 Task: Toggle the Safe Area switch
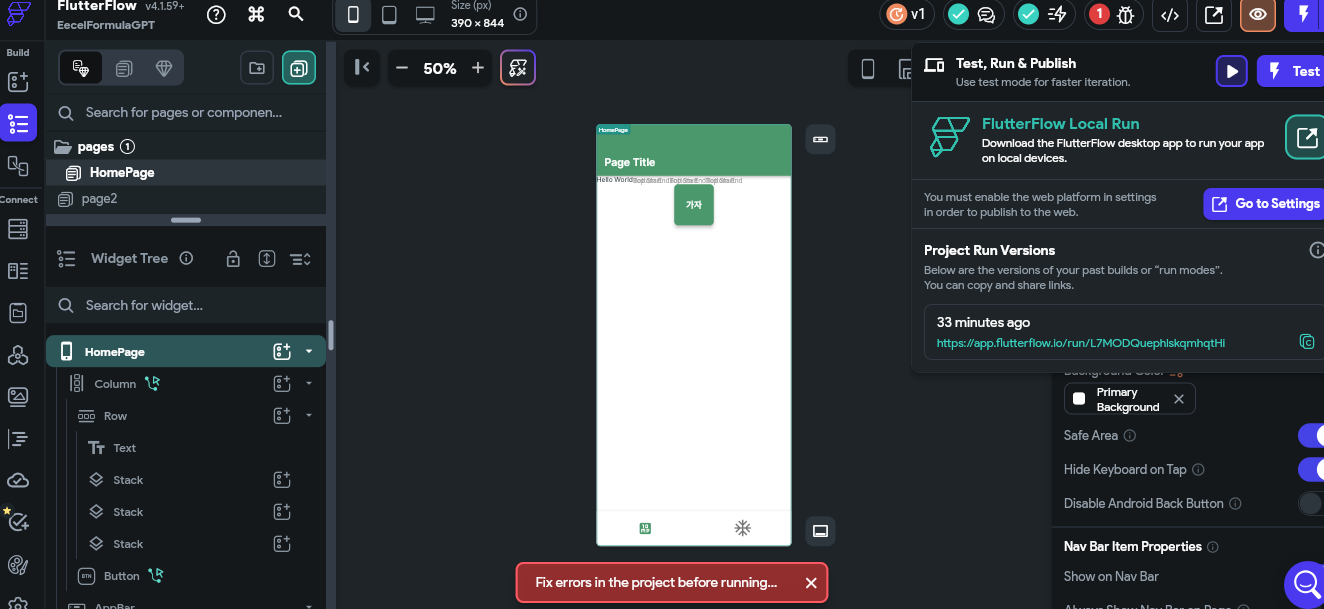[x=1311, y=435]
